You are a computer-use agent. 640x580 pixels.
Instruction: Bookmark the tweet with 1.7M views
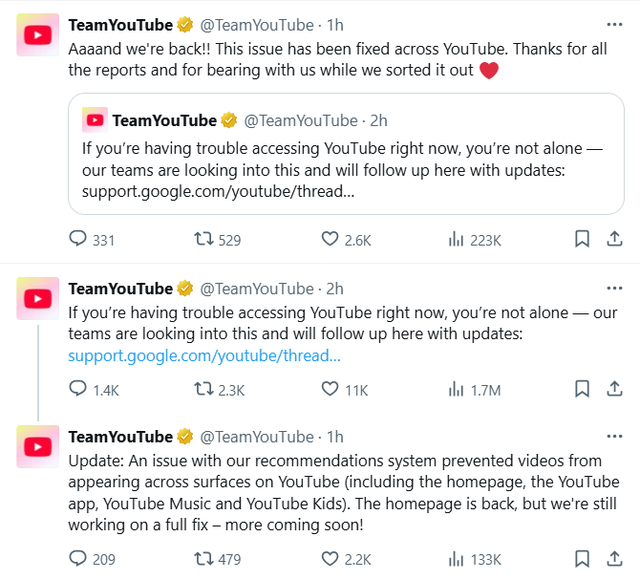[x=582, y=390]
